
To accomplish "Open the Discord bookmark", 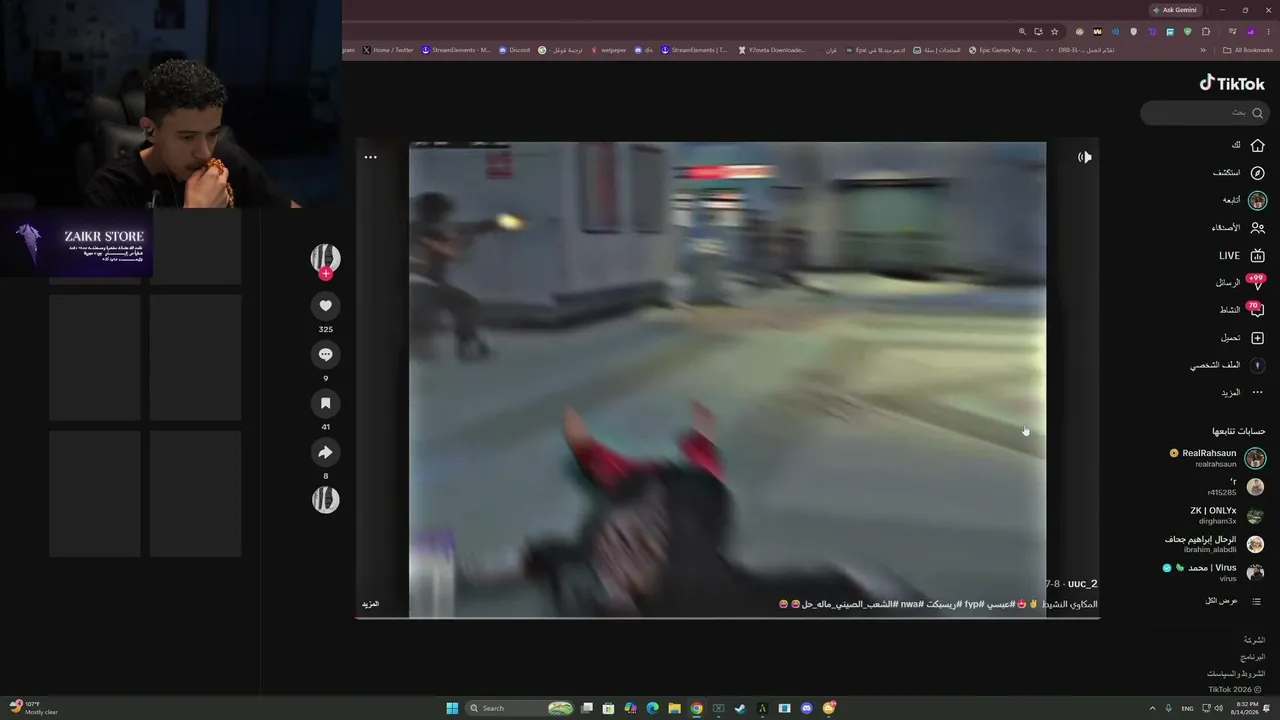I will coord(515,50).
